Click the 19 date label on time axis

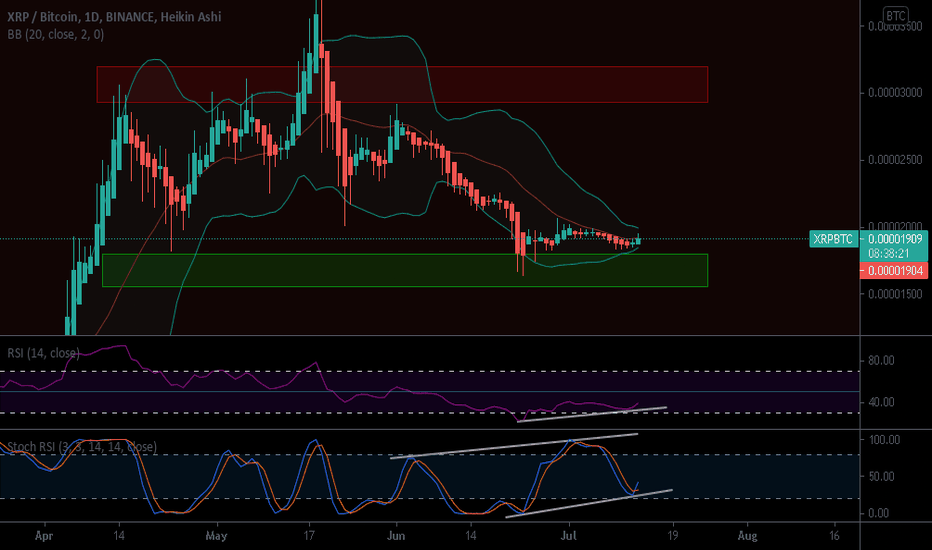(x=672, y=536)
